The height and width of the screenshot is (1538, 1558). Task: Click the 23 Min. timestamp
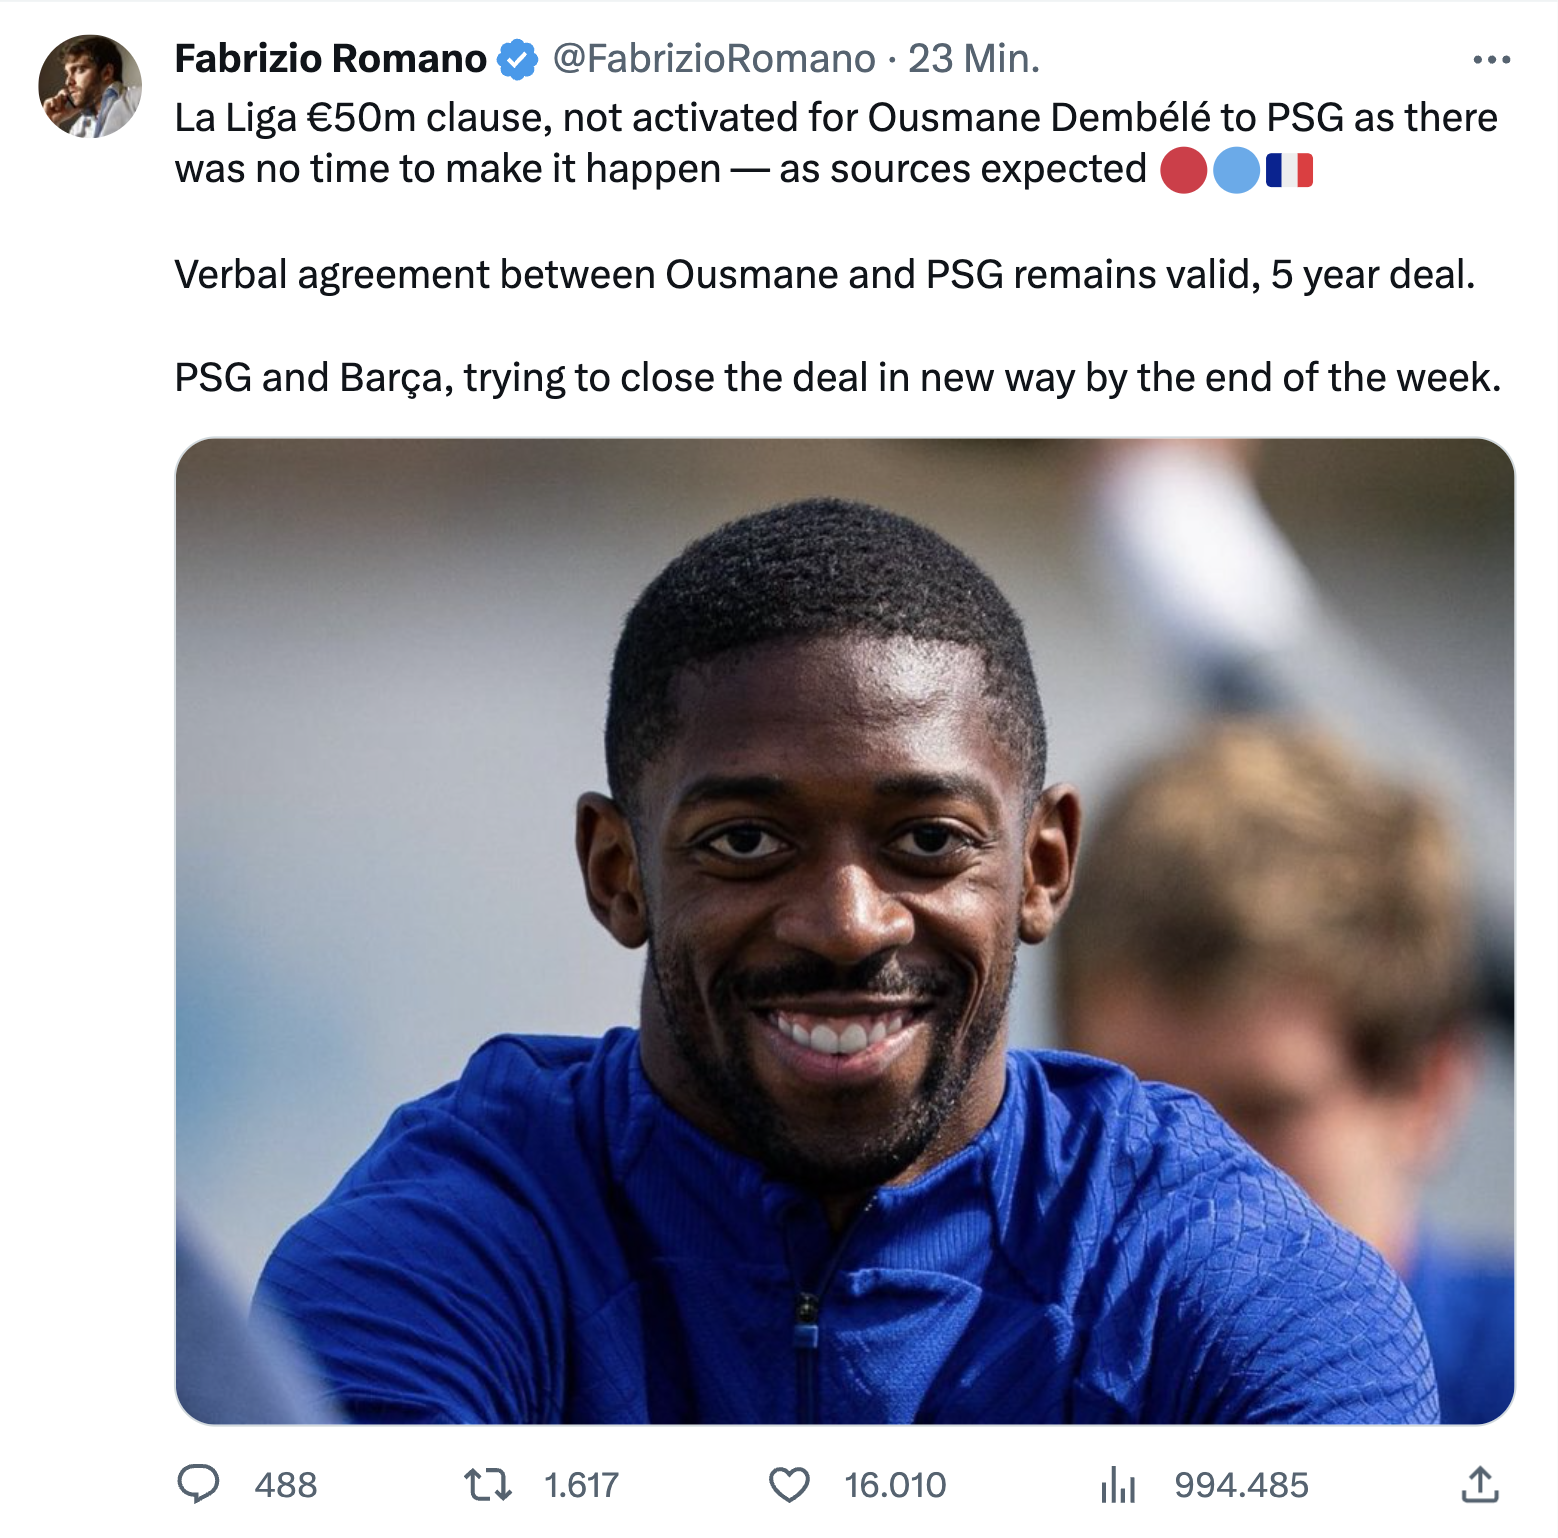974,59
